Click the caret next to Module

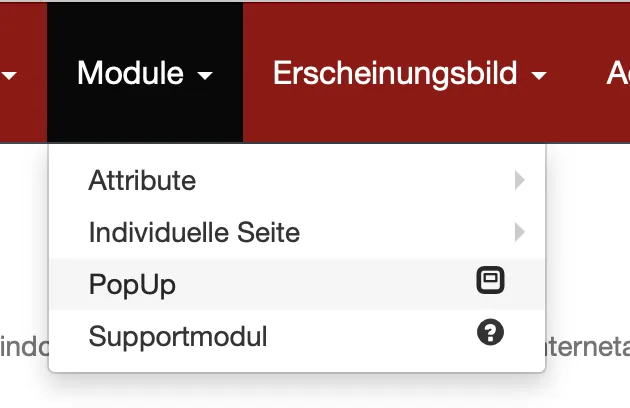pyautogui.click(x=205, y=75)
